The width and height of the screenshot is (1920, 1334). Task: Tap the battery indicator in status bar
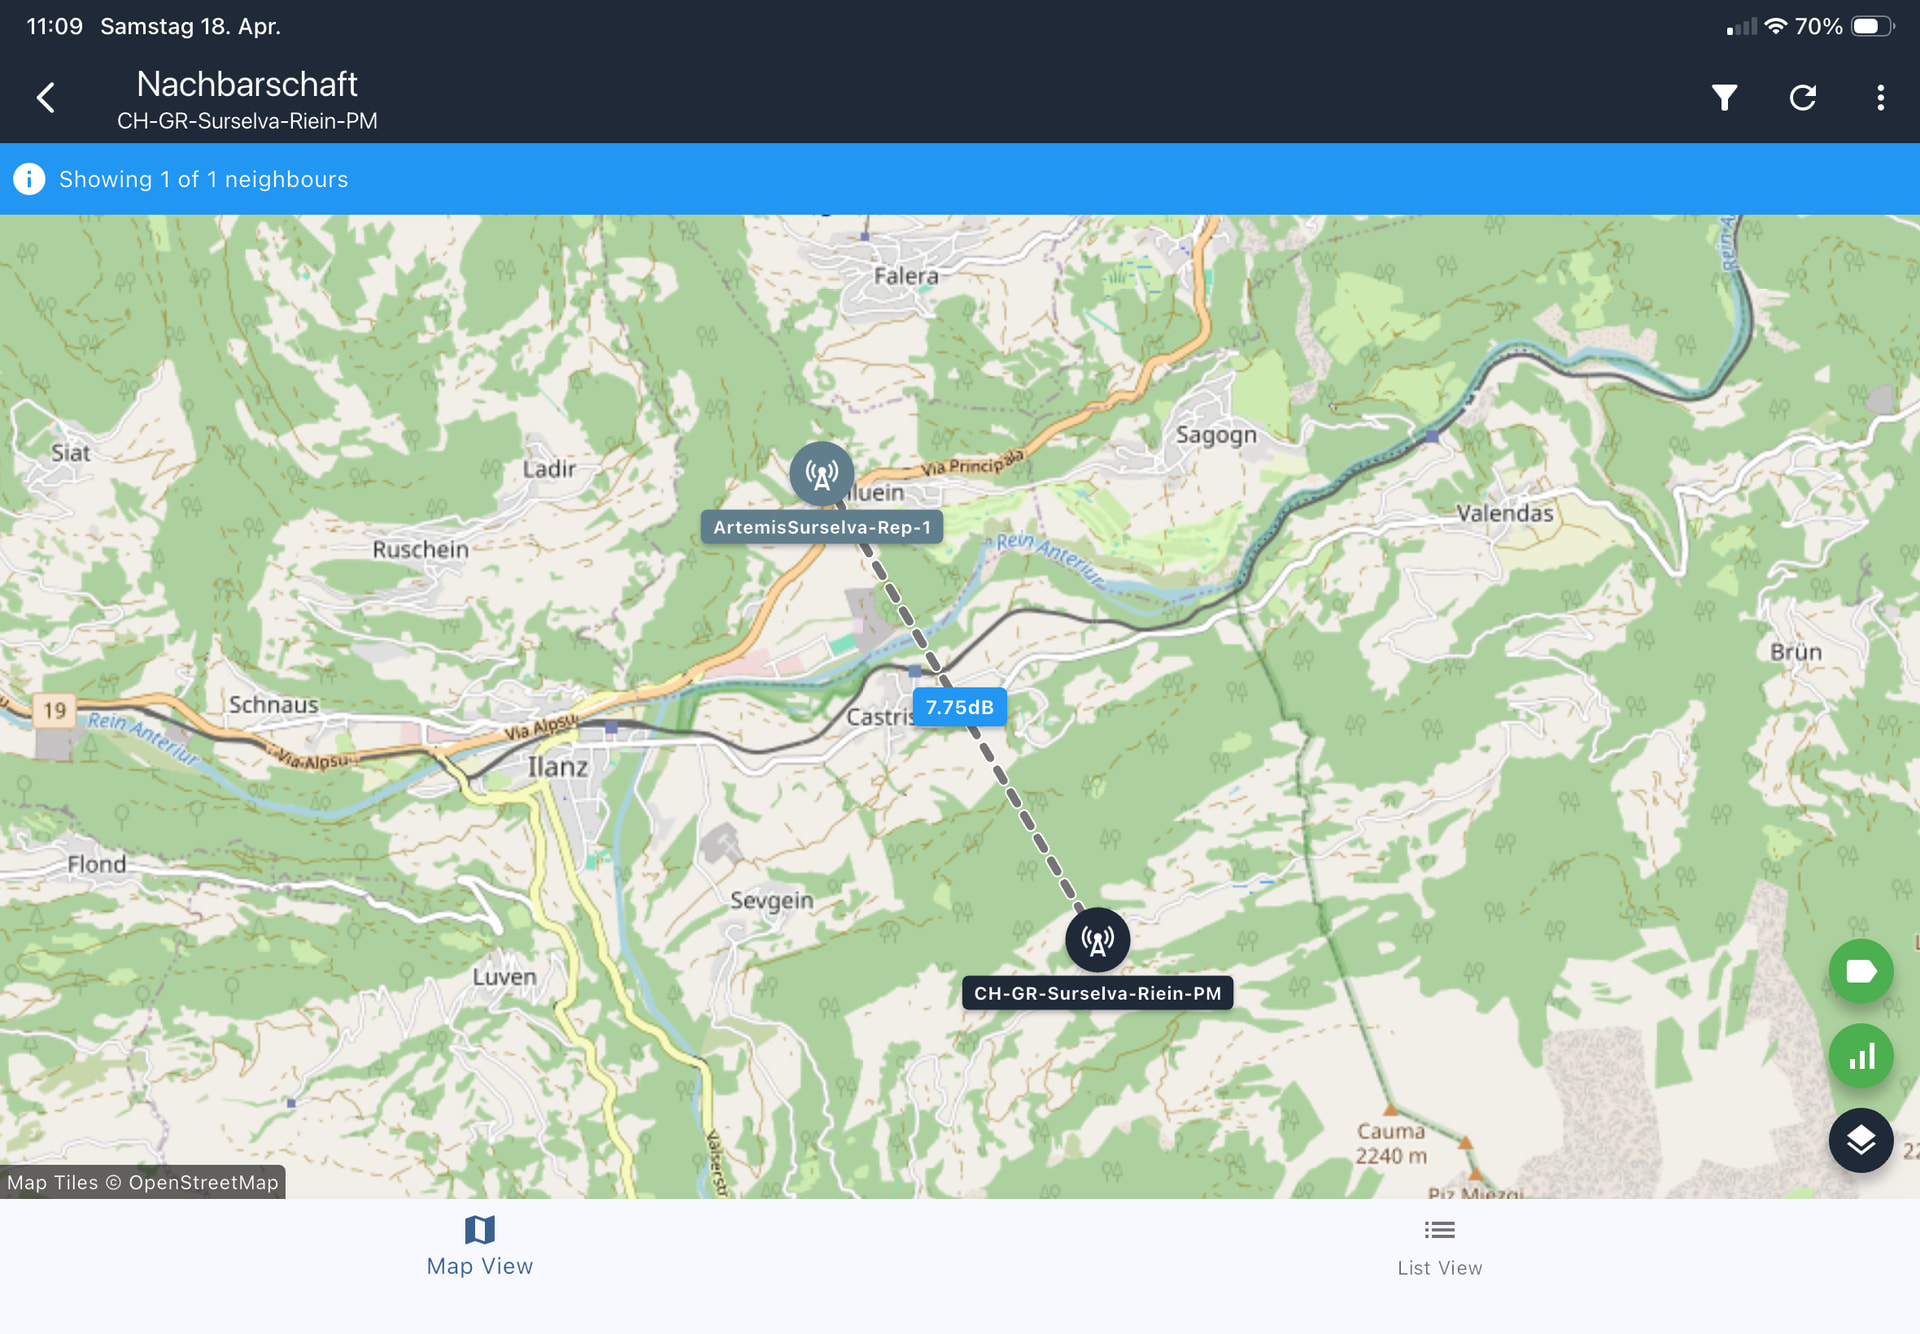pyautogui.click(x=1871, y=26)
